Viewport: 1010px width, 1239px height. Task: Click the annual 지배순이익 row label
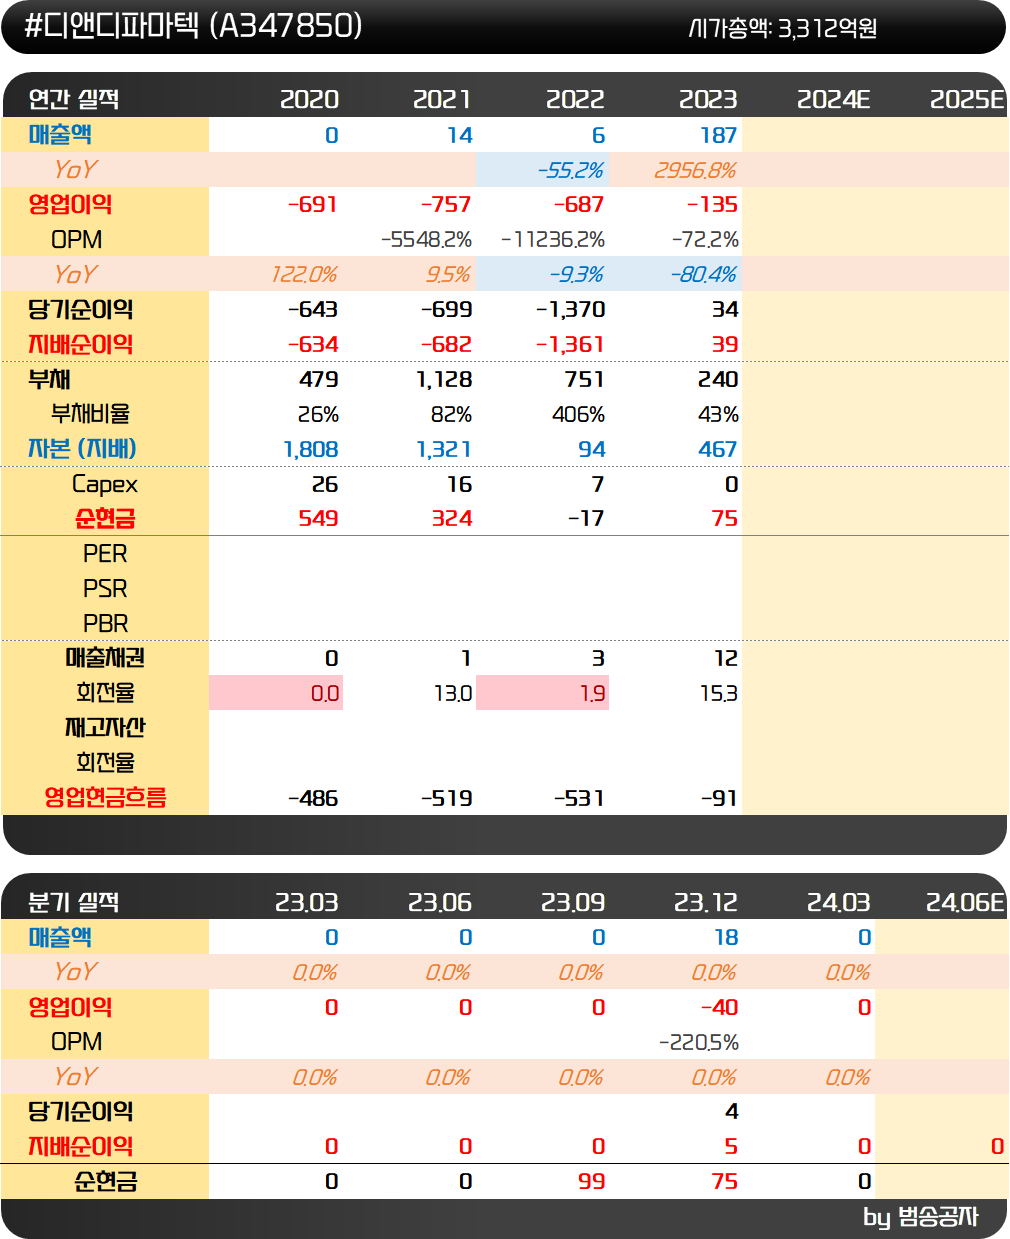[80, 344]
